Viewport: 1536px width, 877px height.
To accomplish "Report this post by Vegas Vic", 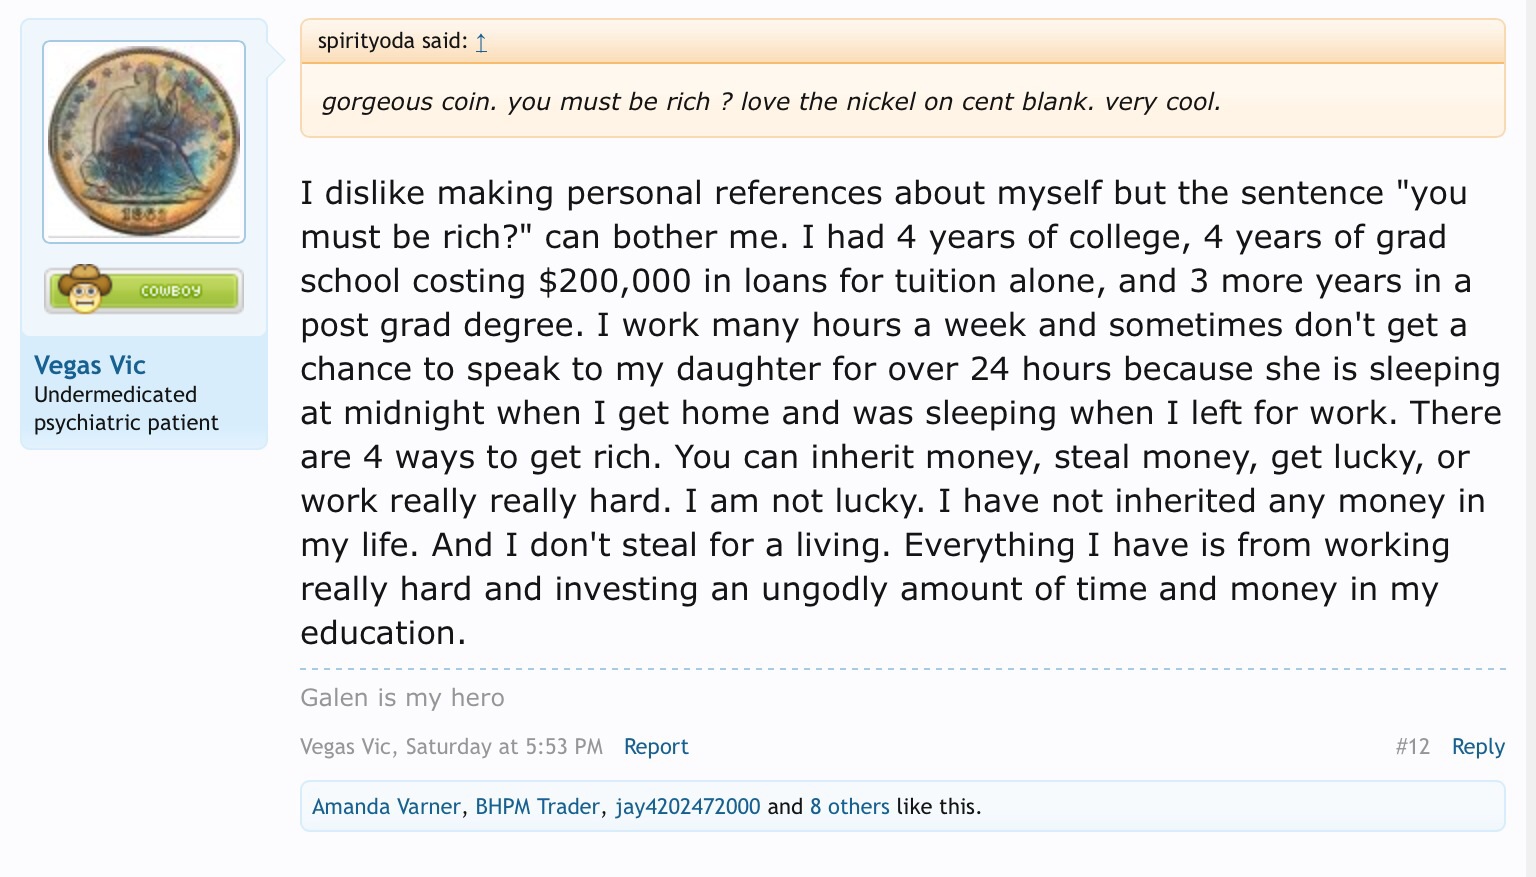I will (656, 747).
